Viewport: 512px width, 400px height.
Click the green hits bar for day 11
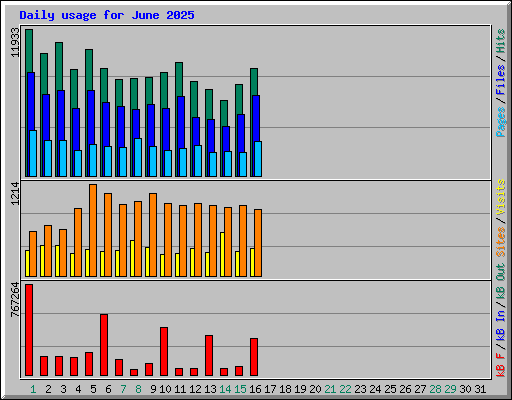179,79
